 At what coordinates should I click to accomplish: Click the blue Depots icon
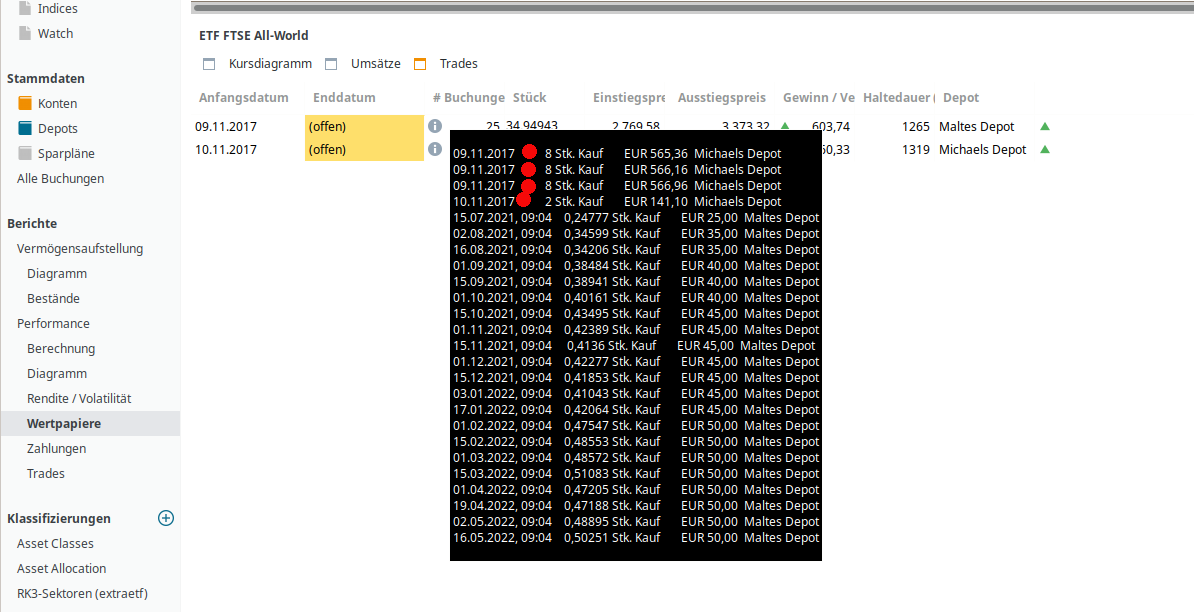25,128
